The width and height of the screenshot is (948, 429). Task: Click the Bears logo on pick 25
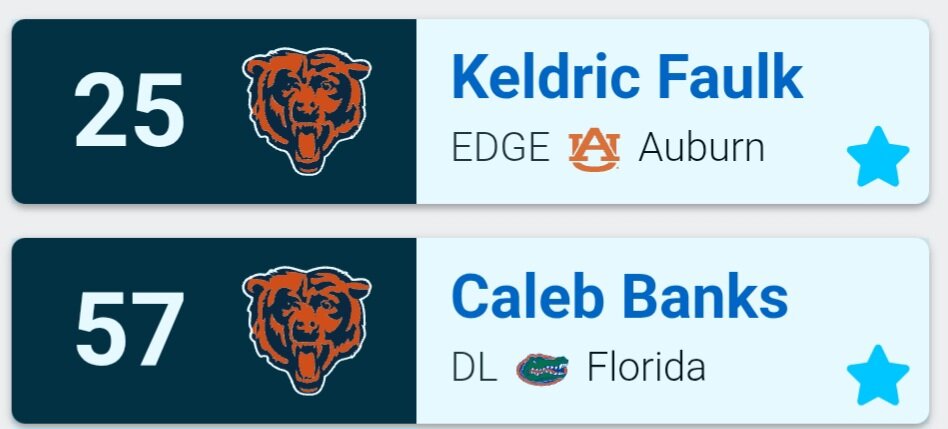click(x=306, y=111)
